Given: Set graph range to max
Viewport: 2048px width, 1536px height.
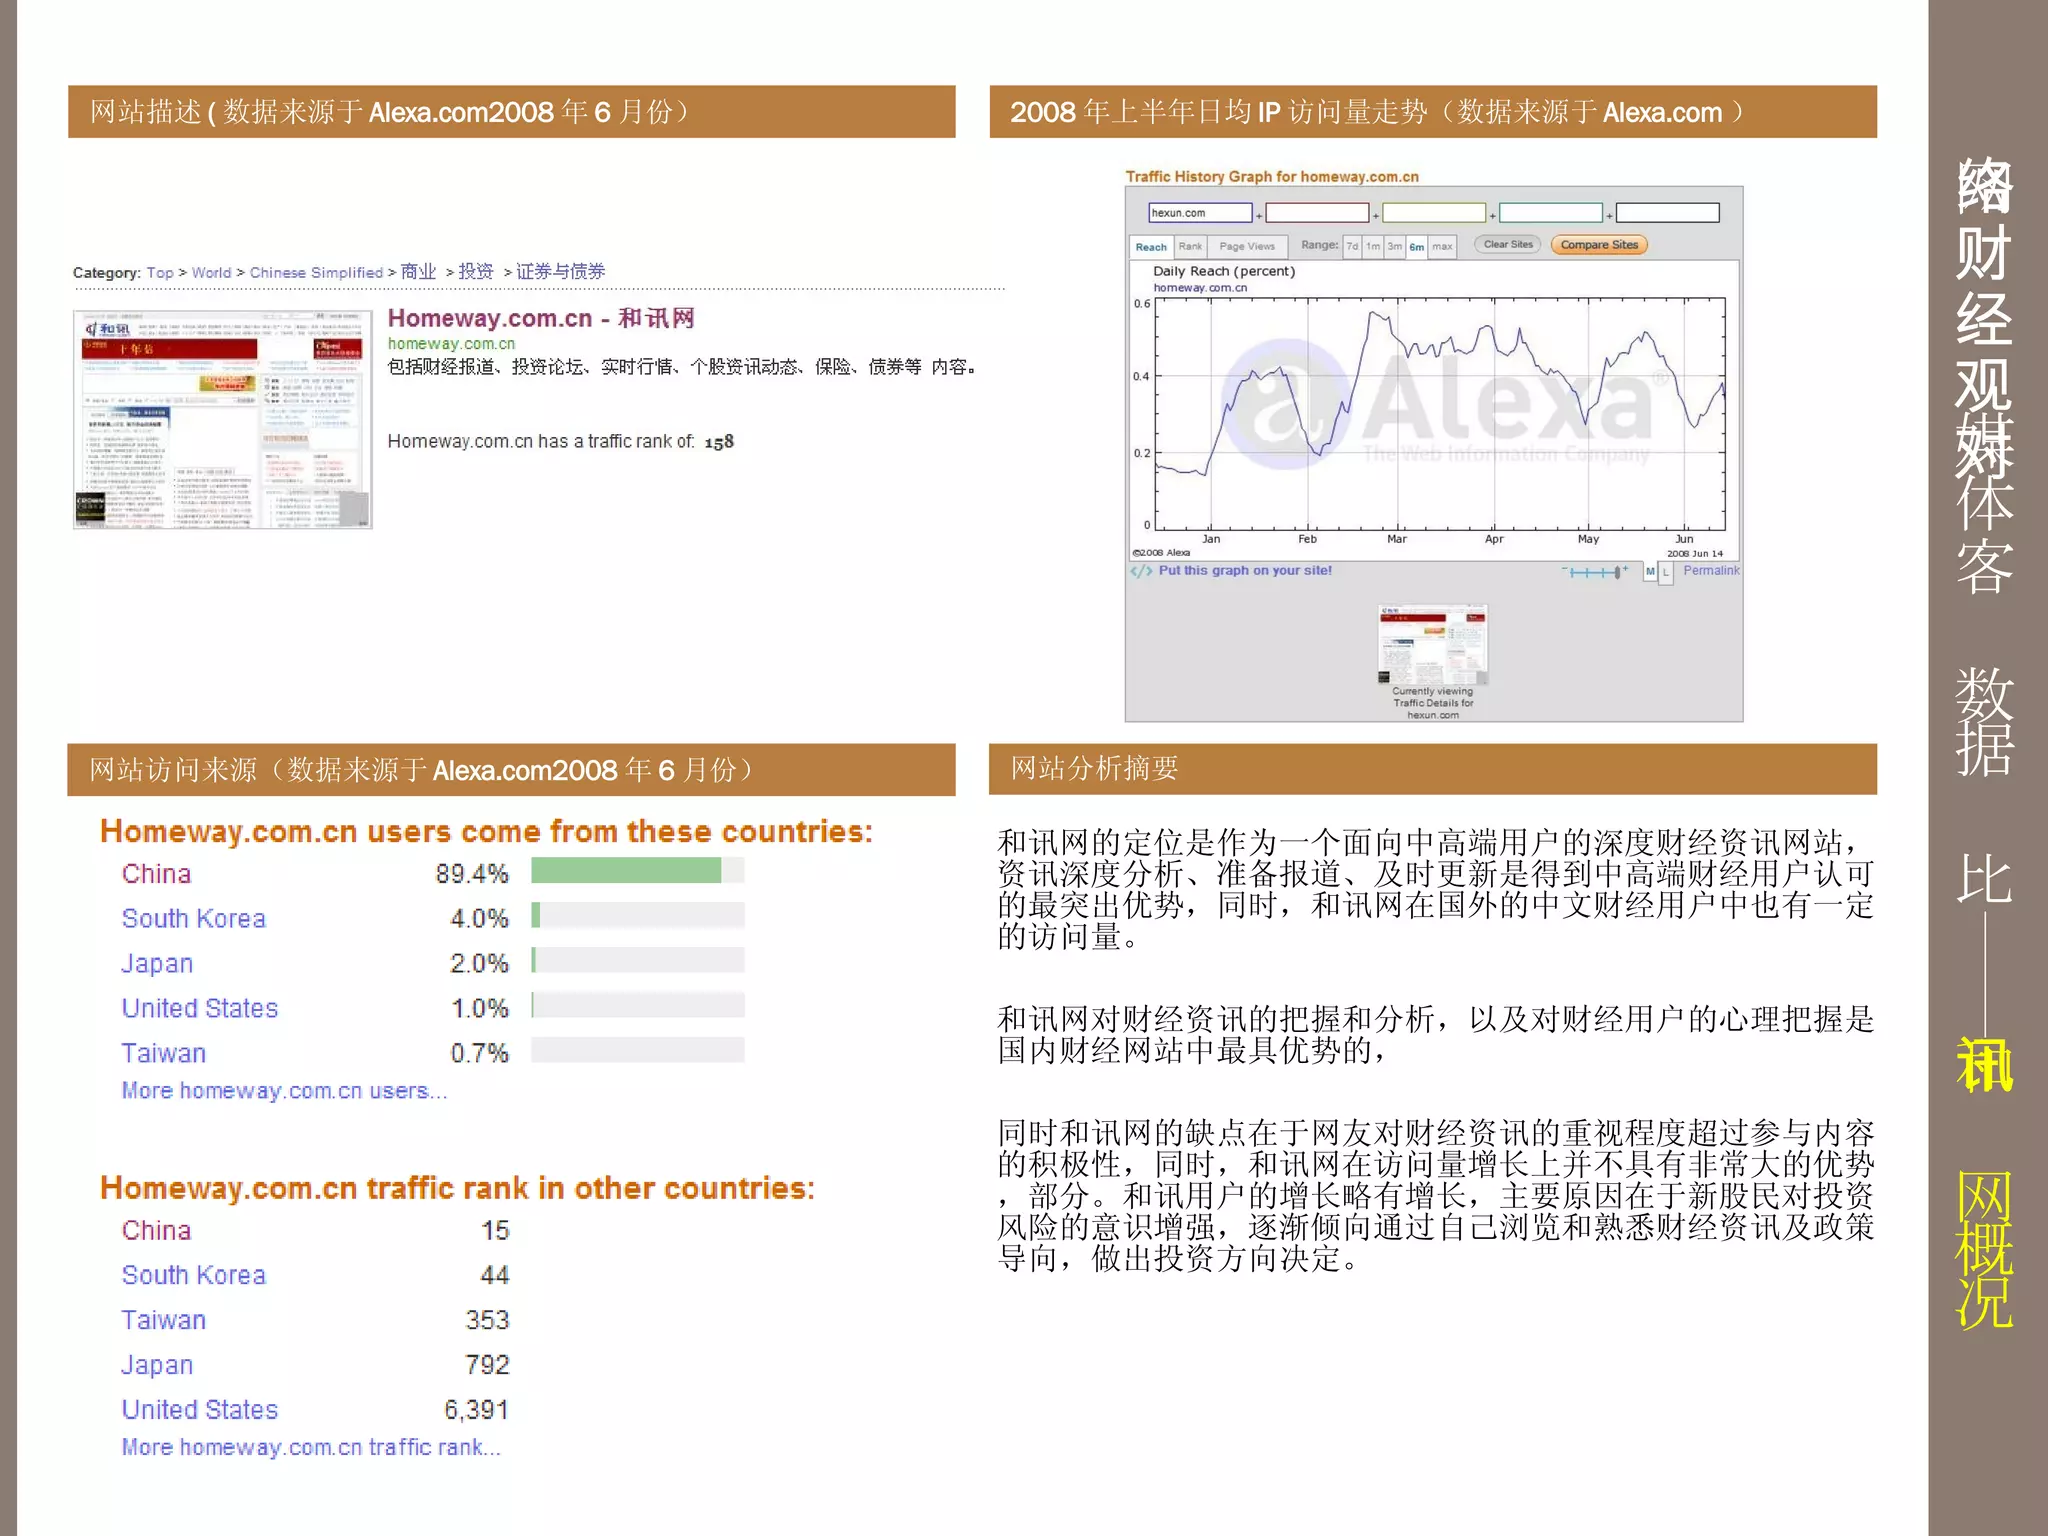Looking at the screenshot, I should click(1442, 246).
